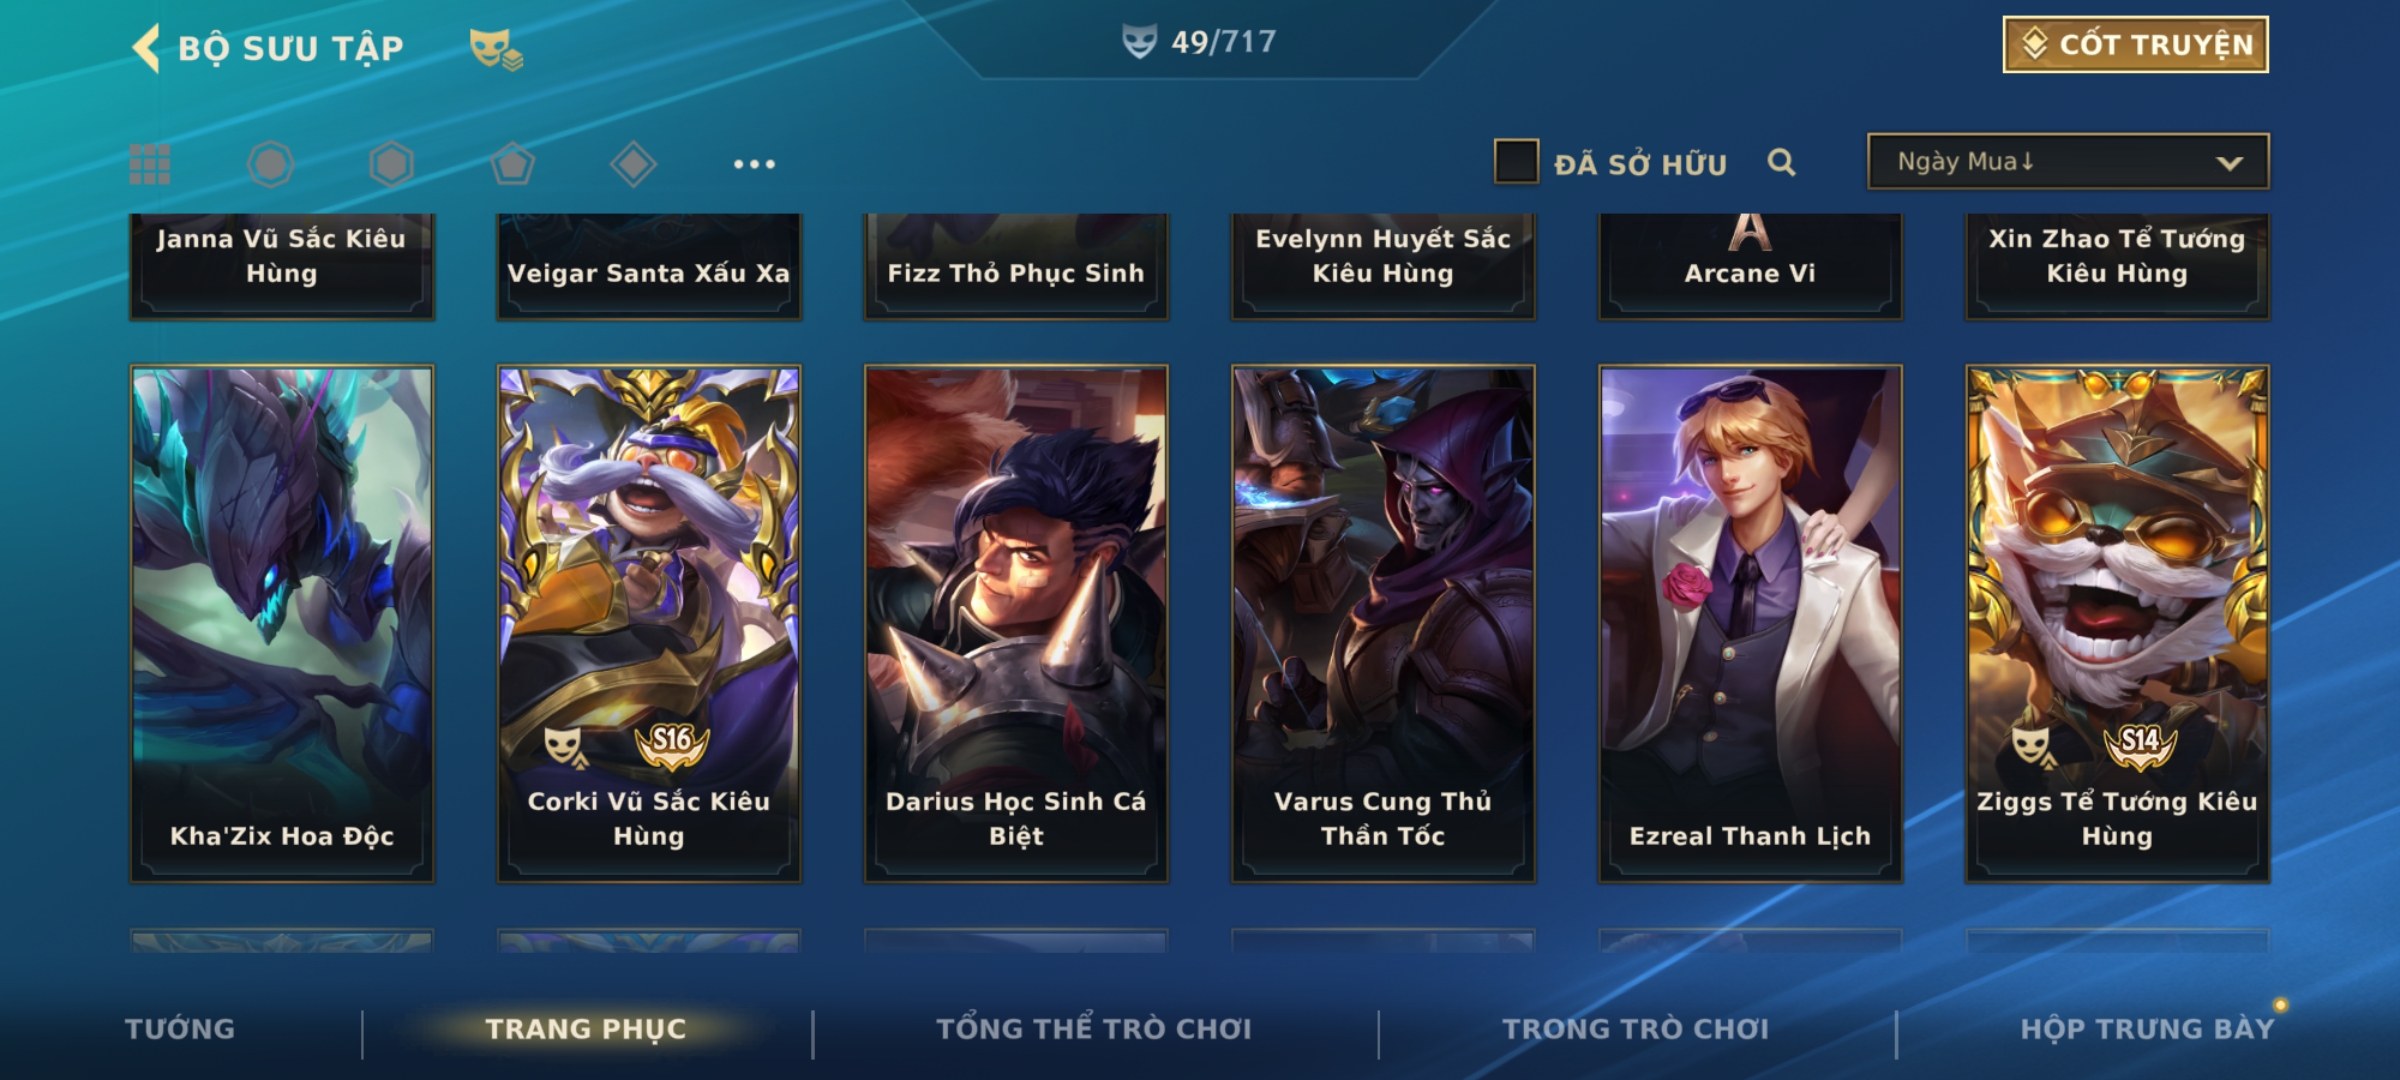
Task: Open the Trong Trò Chơi tab
Action: (1636, 1029)
